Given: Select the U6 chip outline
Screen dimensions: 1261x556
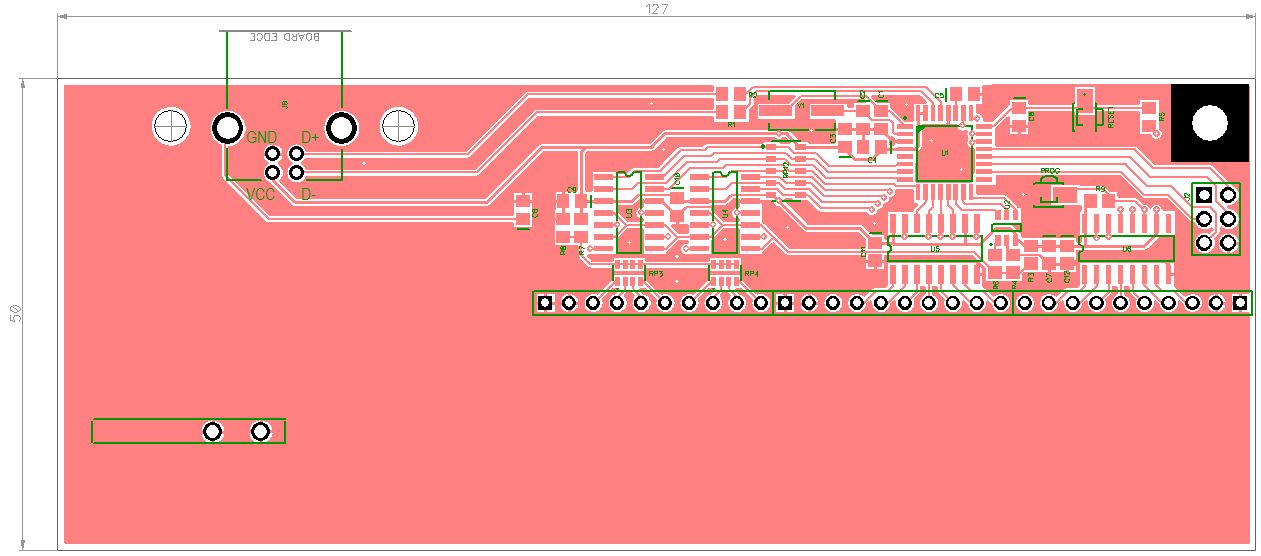Looking at the screenshot, I should pyautogui.click(x=1125, y=248).
